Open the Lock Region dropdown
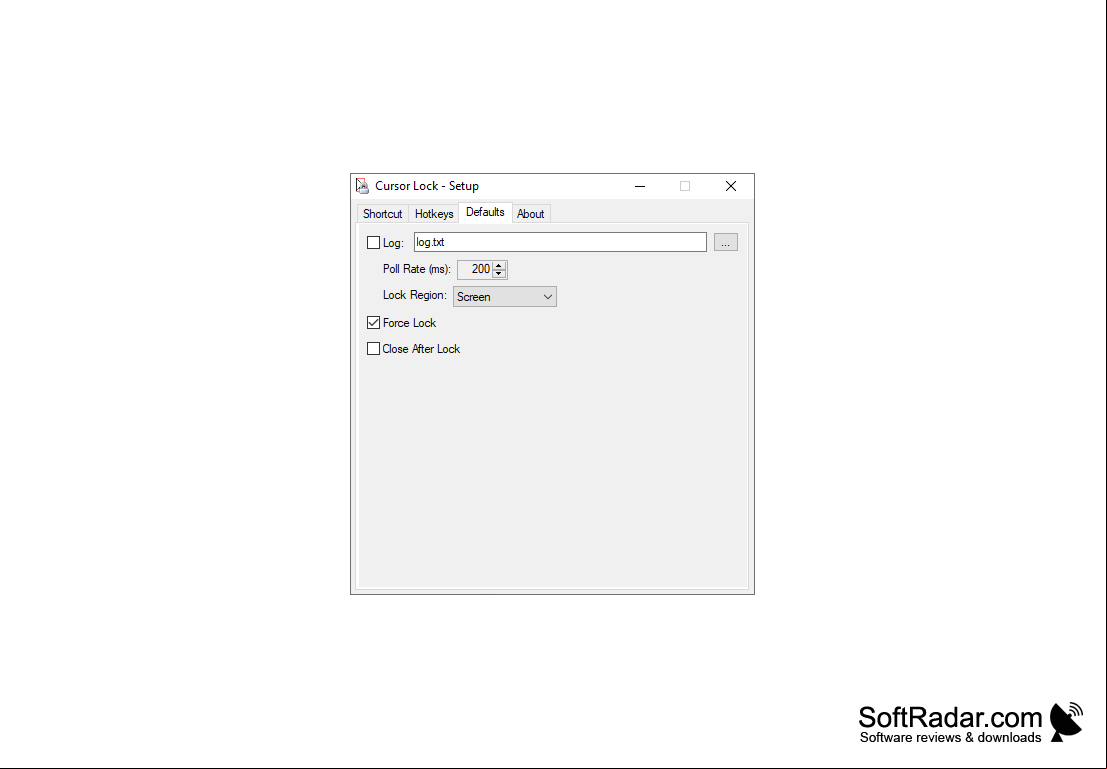The image size is (1107, 769). pyautogui.click(x=505, y=297)
